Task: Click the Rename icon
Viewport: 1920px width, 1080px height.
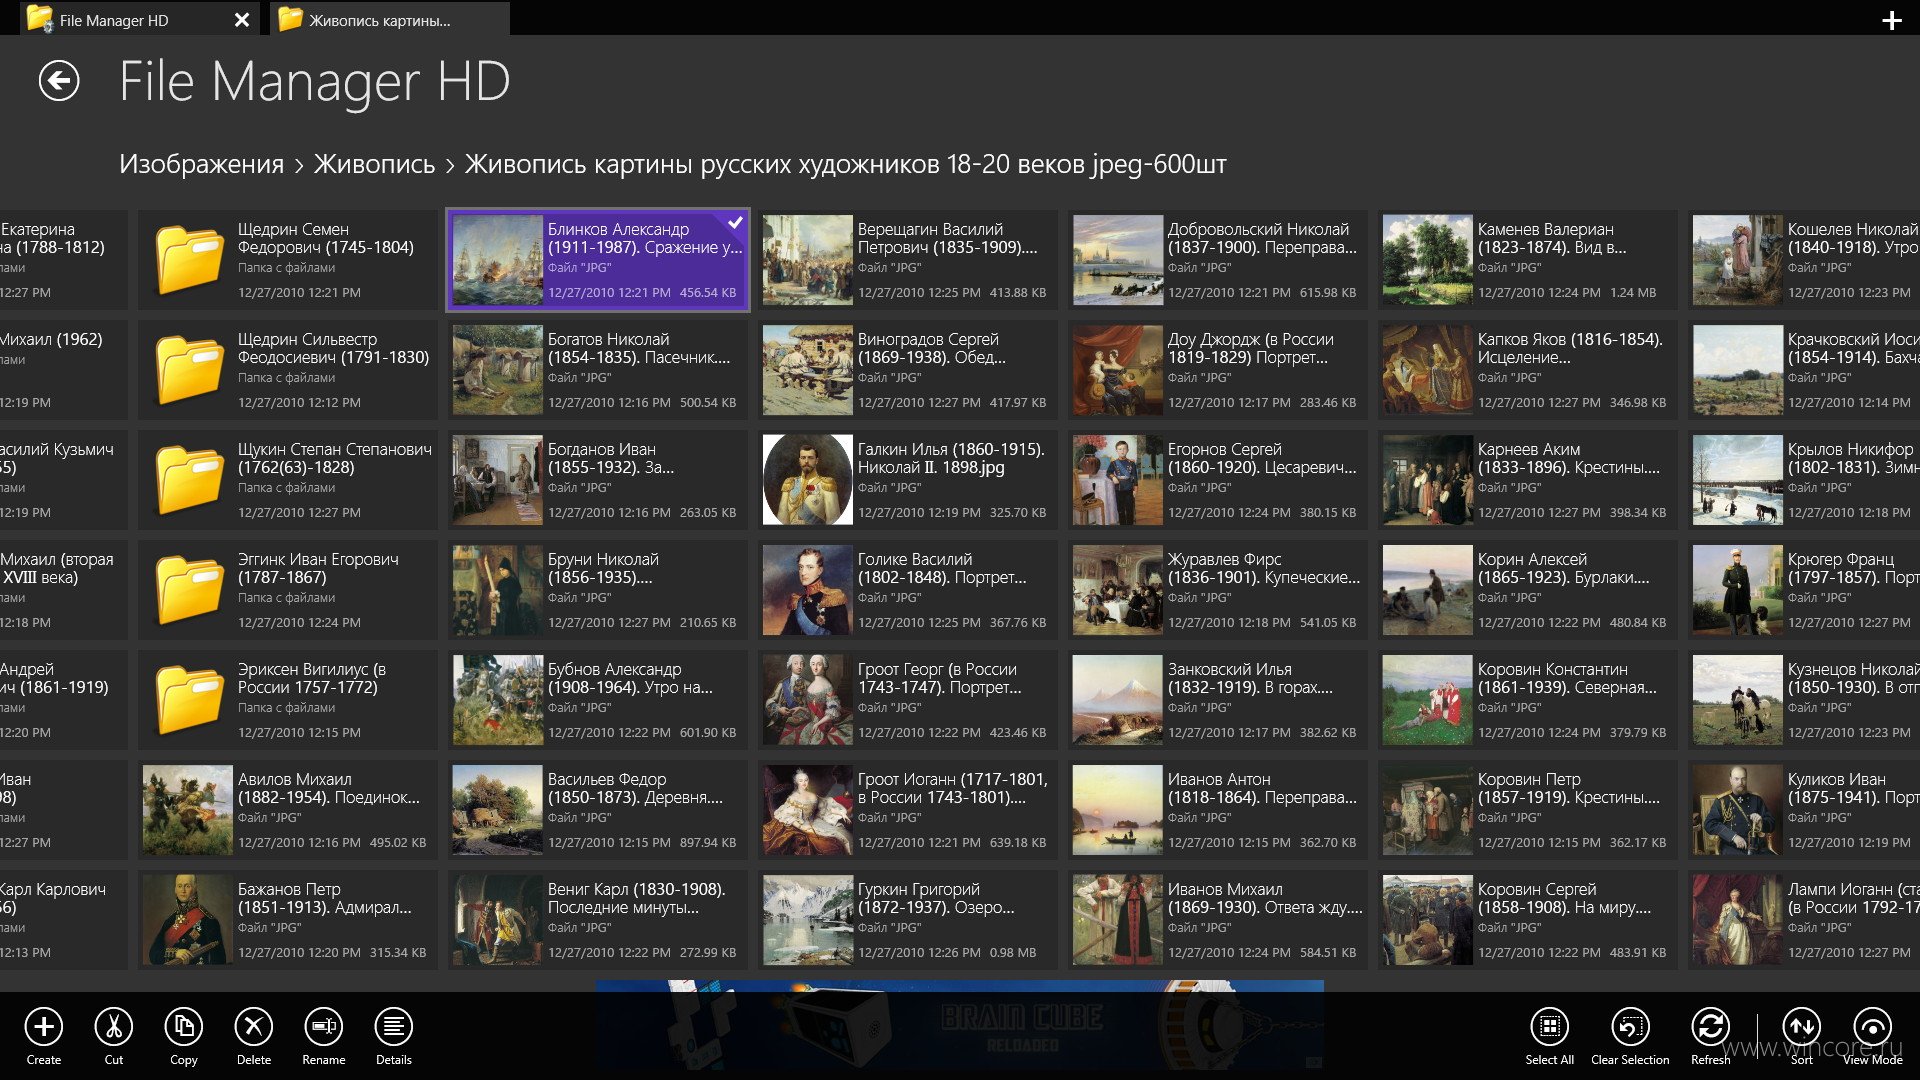Action: coord(324,1027)
